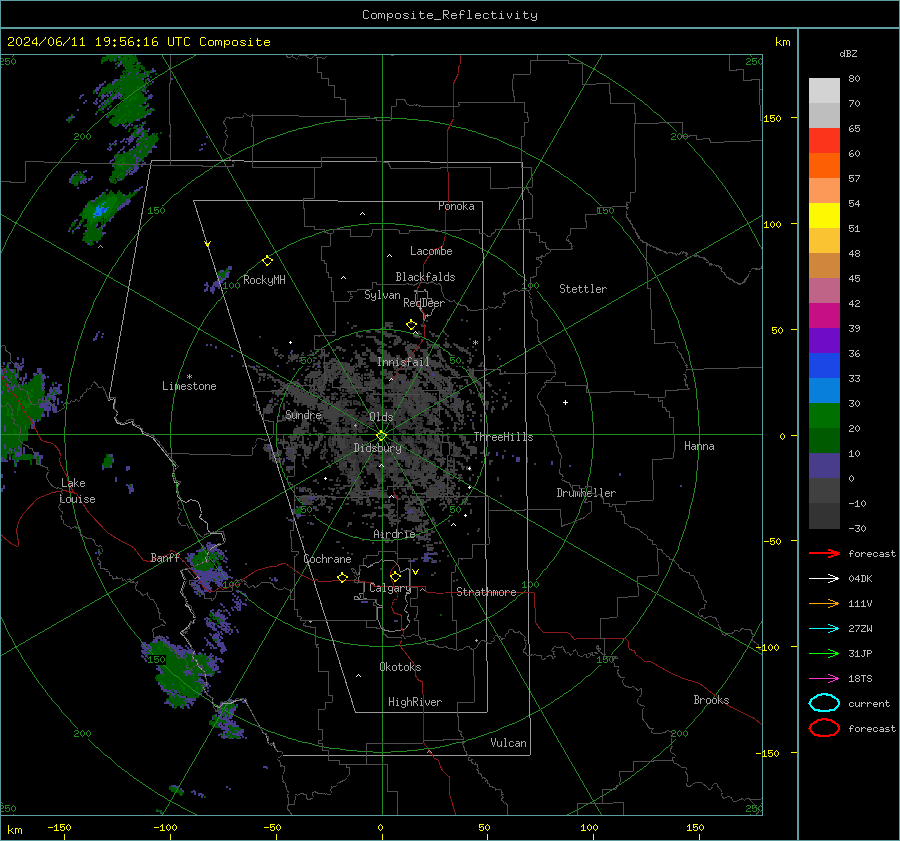Click the Composite_Reflectivity title
Screen dimensions: 900x841
coord(450,15)
